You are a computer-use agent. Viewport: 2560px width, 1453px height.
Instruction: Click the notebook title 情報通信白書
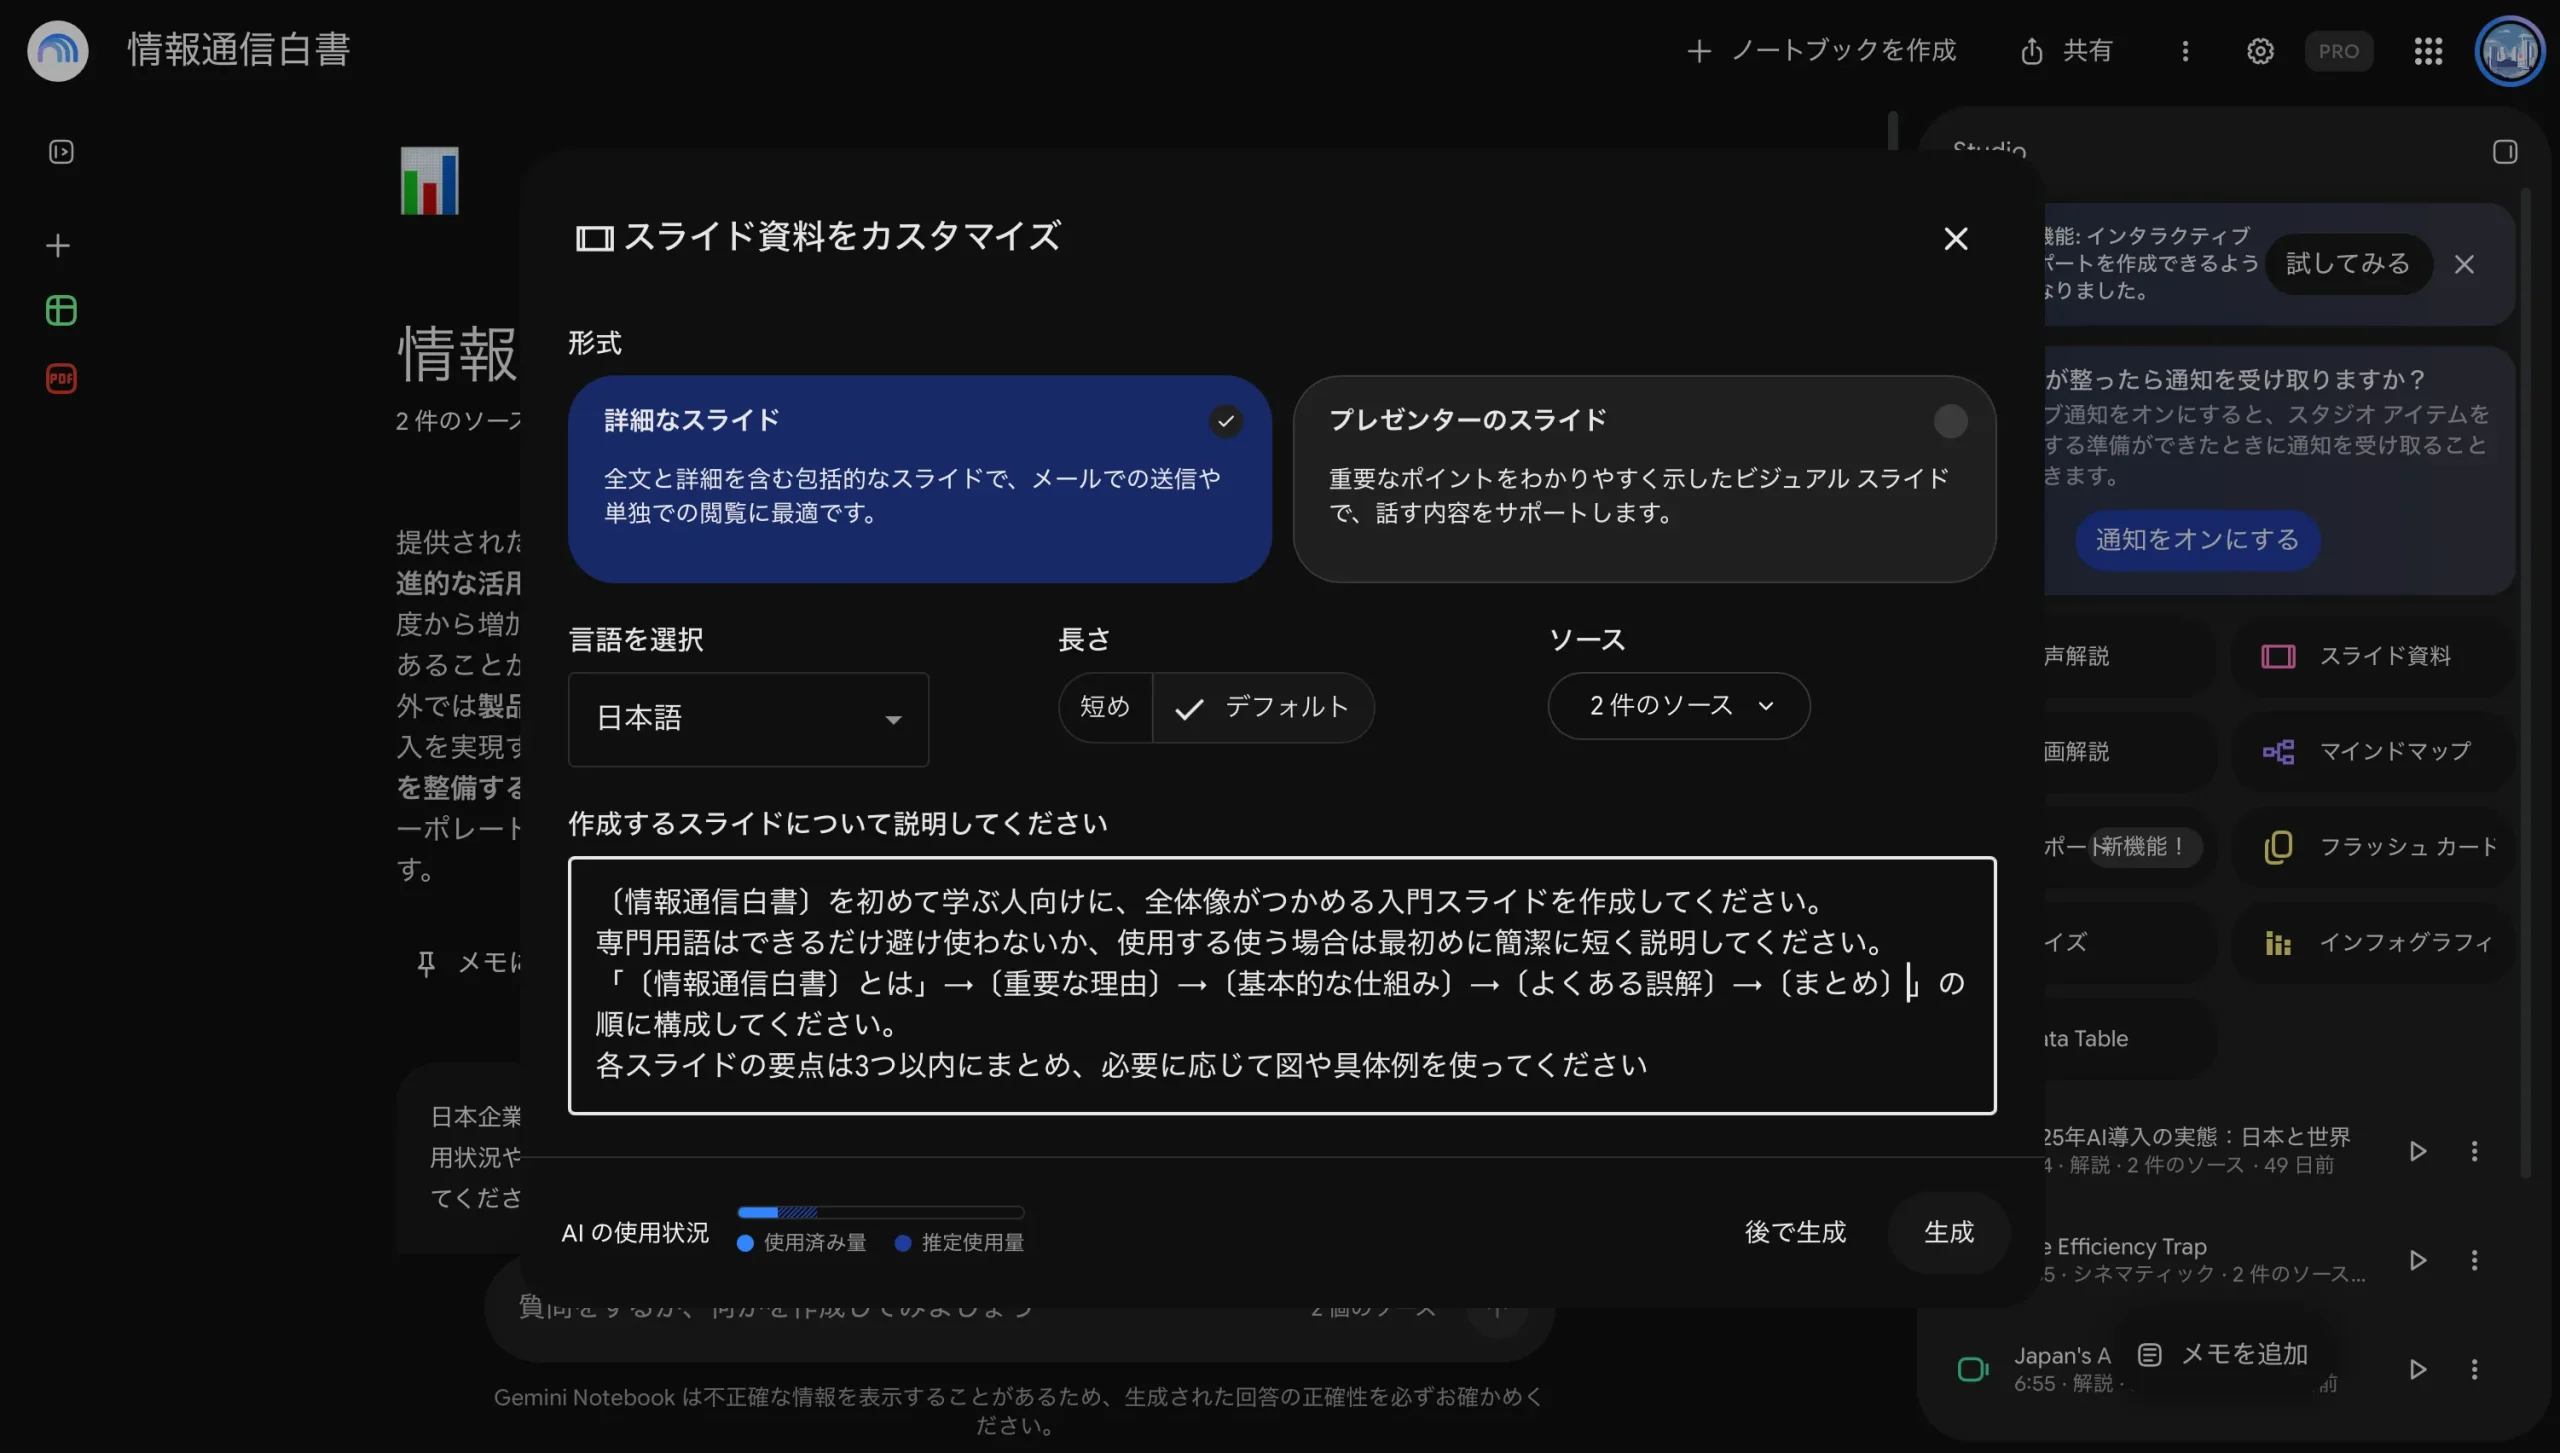click(239, 50)
